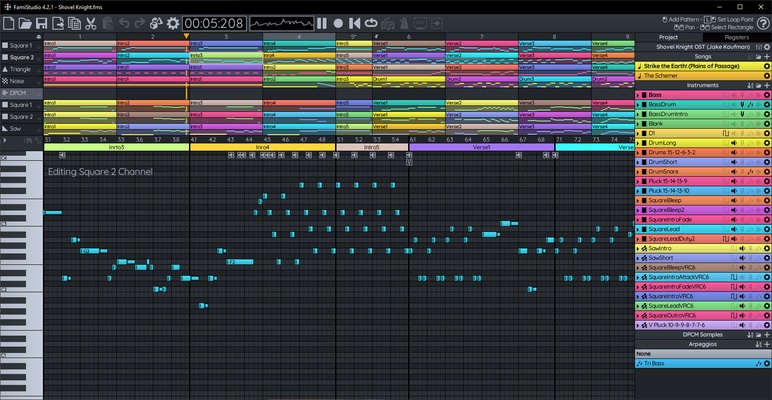
Task: Click the scissors Cut icon
Action: (x=91, y=23)
